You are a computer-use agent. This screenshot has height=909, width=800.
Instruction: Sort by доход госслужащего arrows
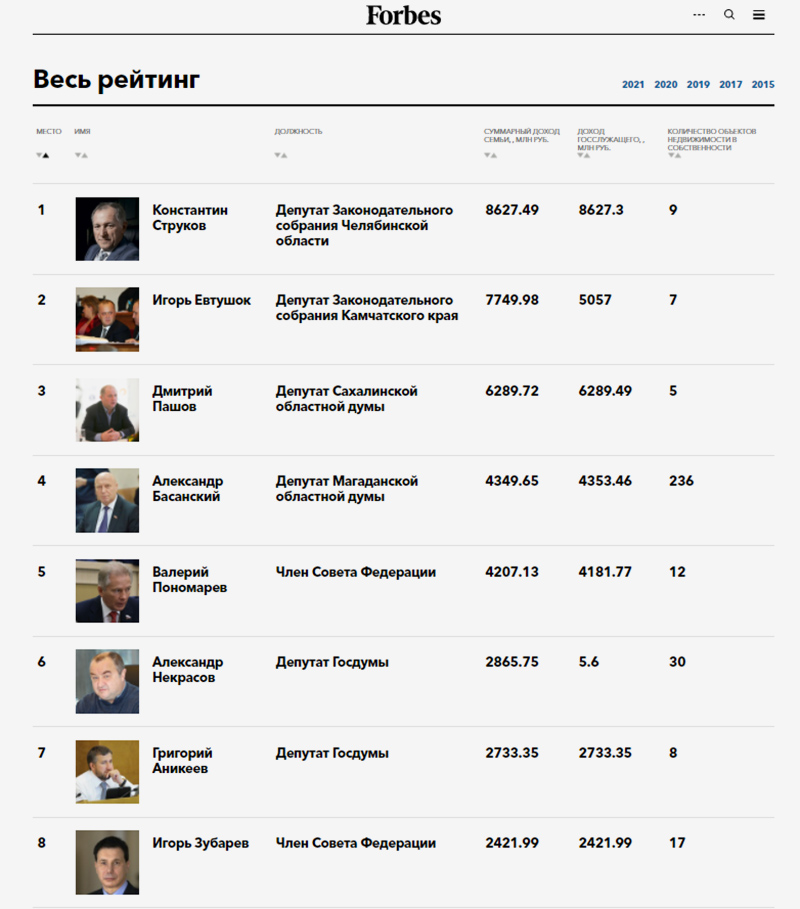click(x=584, y=155)
